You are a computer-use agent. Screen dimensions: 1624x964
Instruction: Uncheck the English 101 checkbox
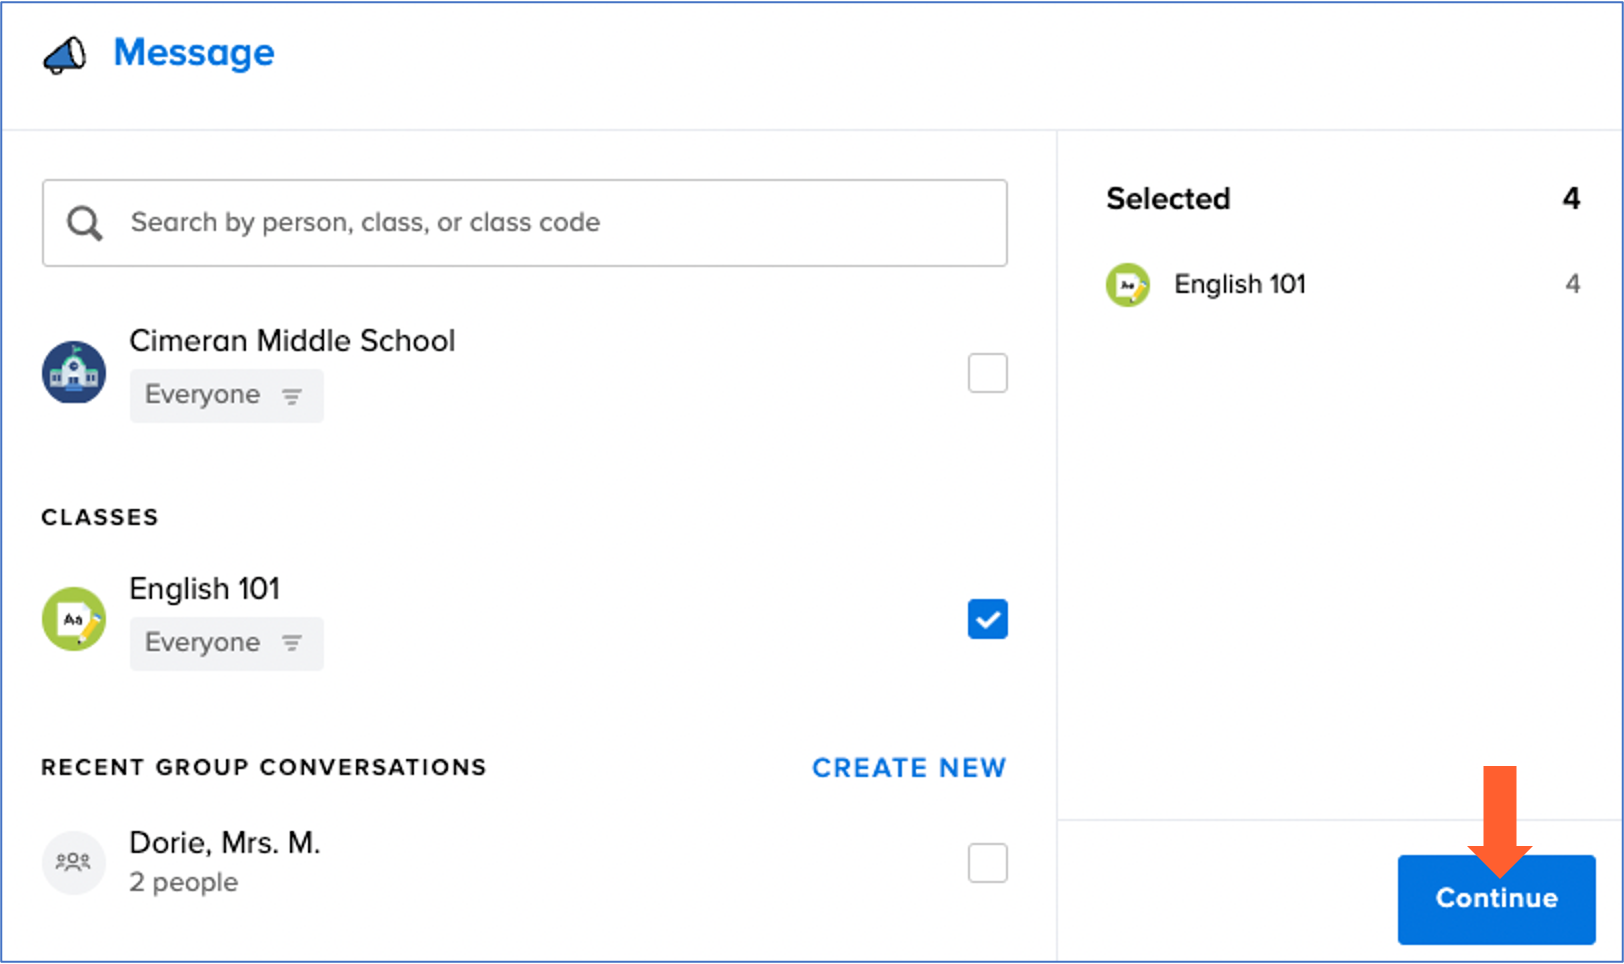tap(987, 619)
